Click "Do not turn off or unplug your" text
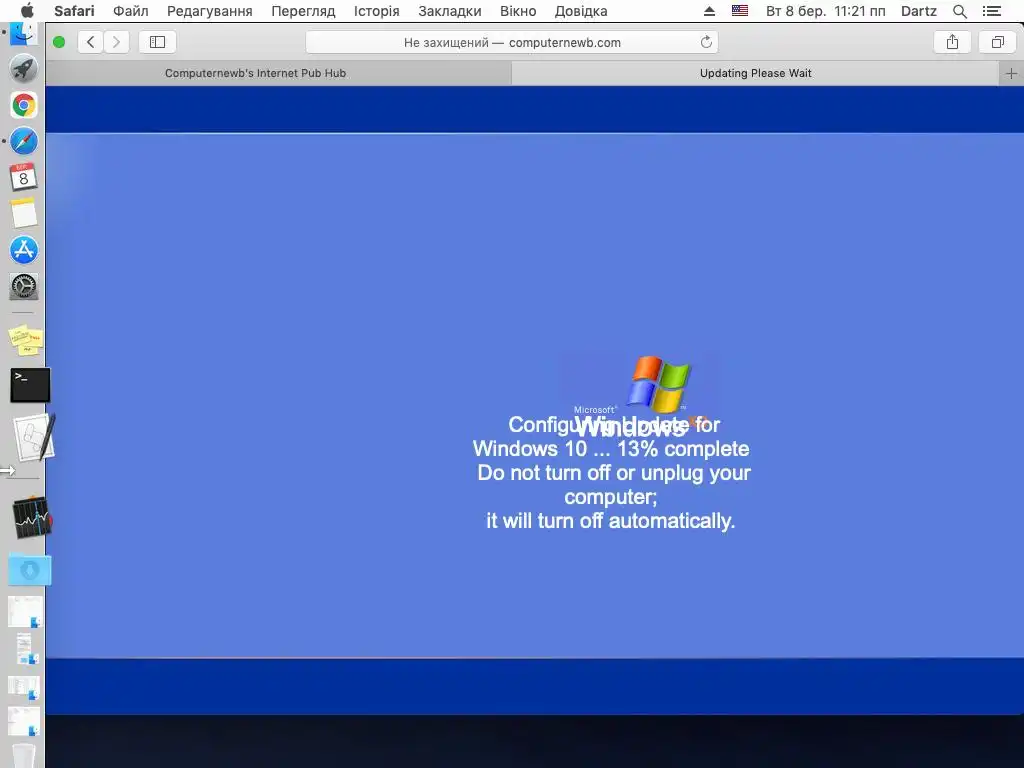This screenshot has height=768, width=1024. pyautogui.click(x=614, y=473)
